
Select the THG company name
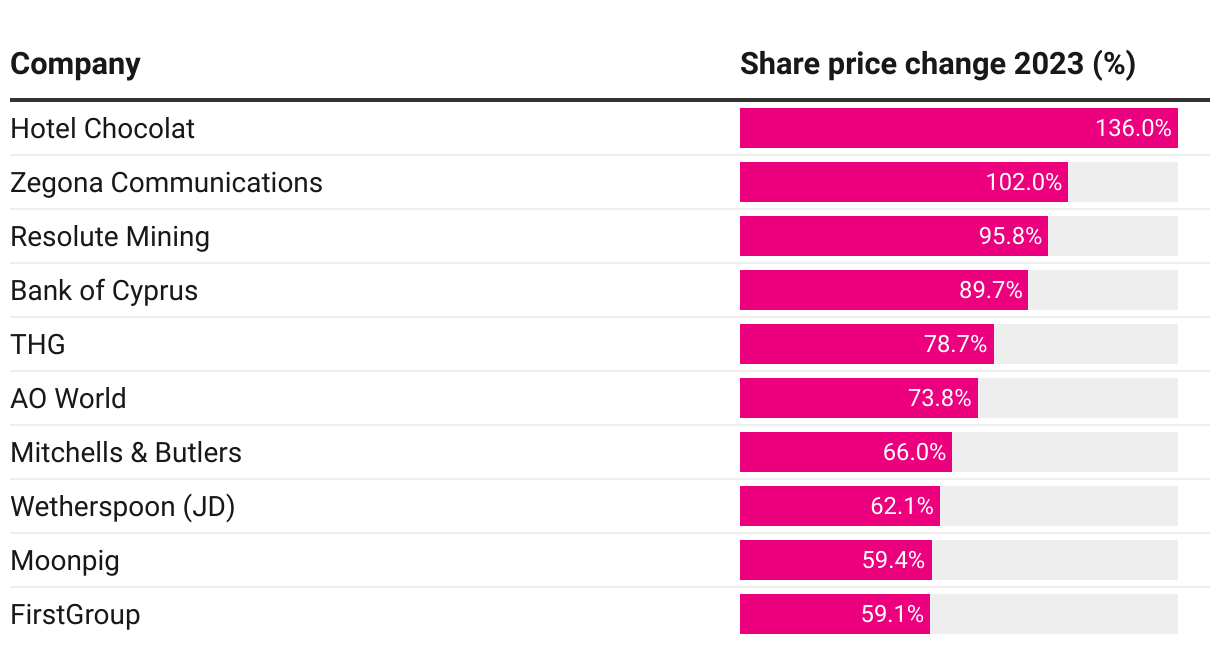tap(38, 345)
